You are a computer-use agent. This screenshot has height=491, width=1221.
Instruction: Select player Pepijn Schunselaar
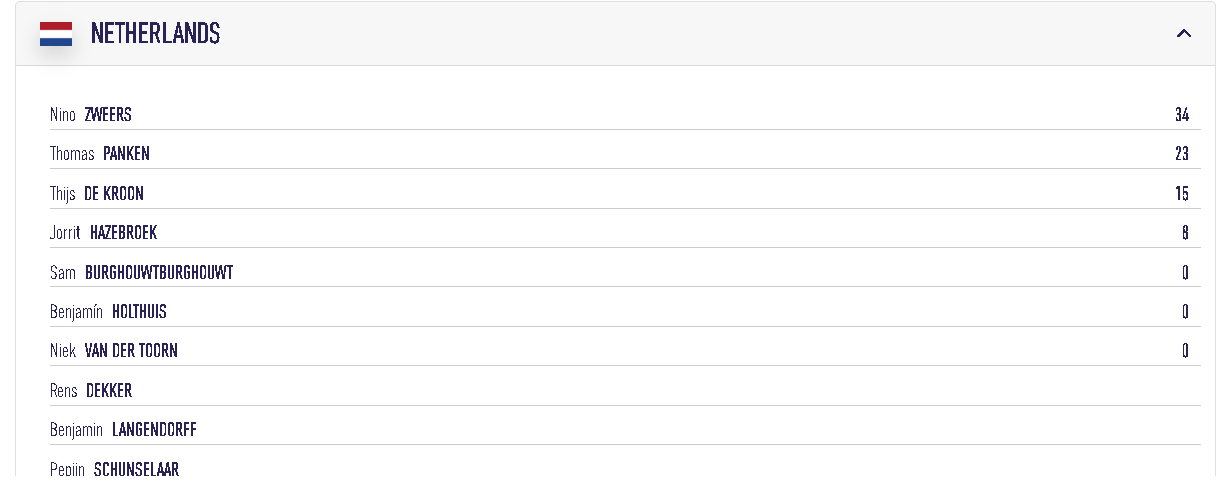[114, 469]
